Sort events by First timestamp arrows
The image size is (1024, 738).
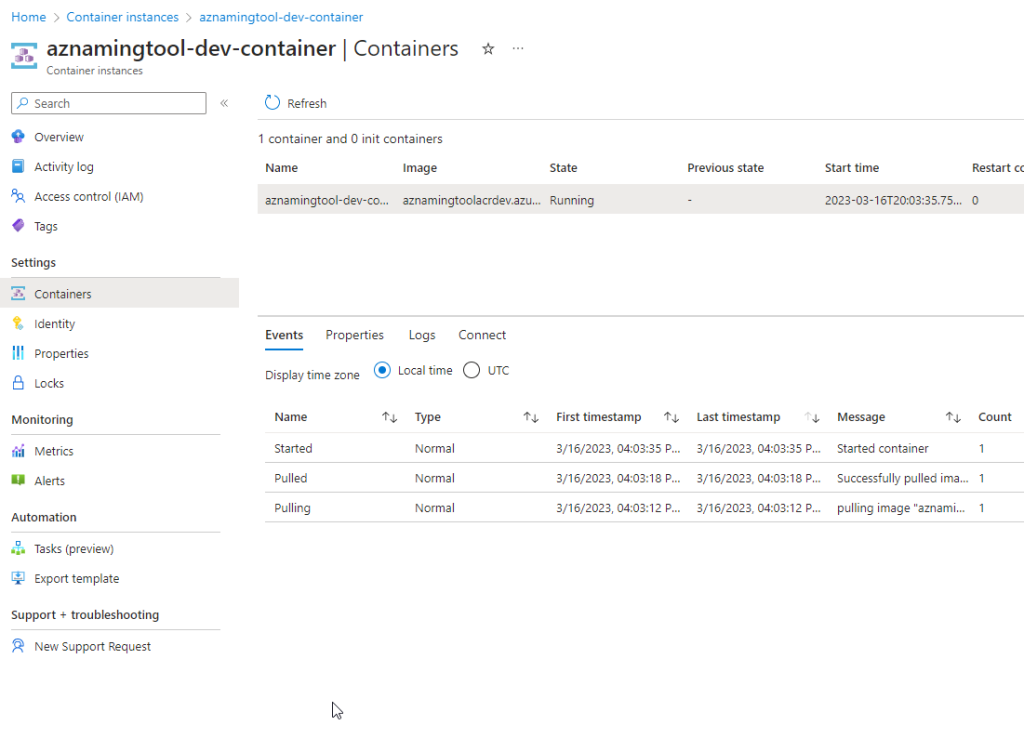(671, 417)
